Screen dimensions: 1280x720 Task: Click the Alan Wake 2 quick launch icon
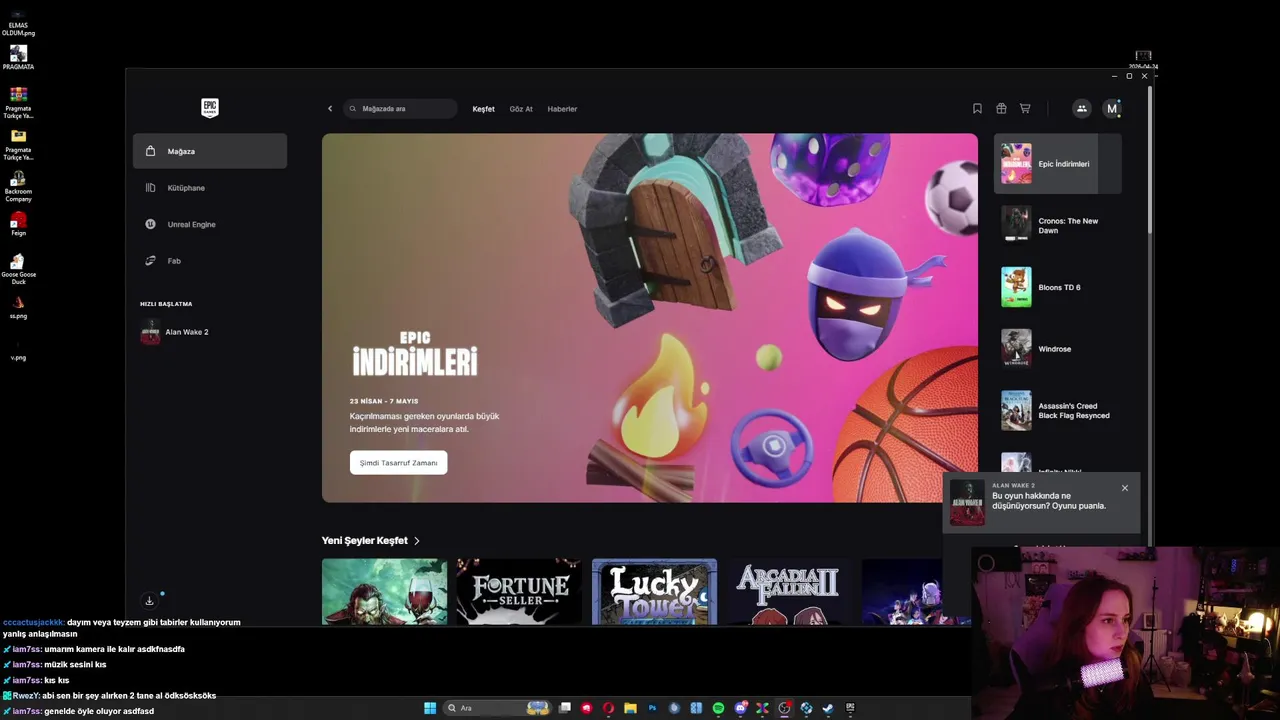click(150, 332)
